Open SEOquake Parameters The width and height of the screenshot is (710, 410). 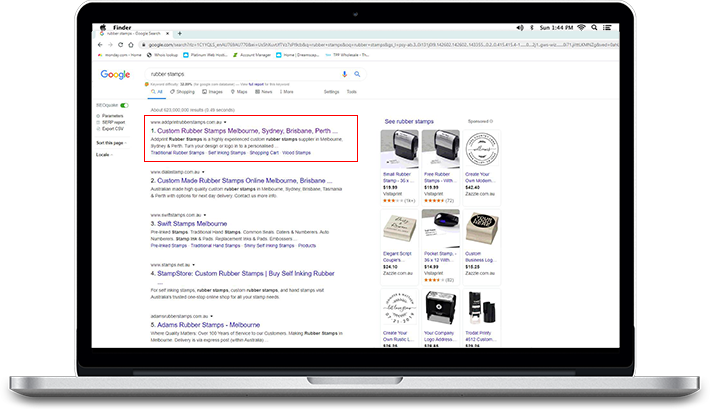pyautogui.click(x=110, y=116)
